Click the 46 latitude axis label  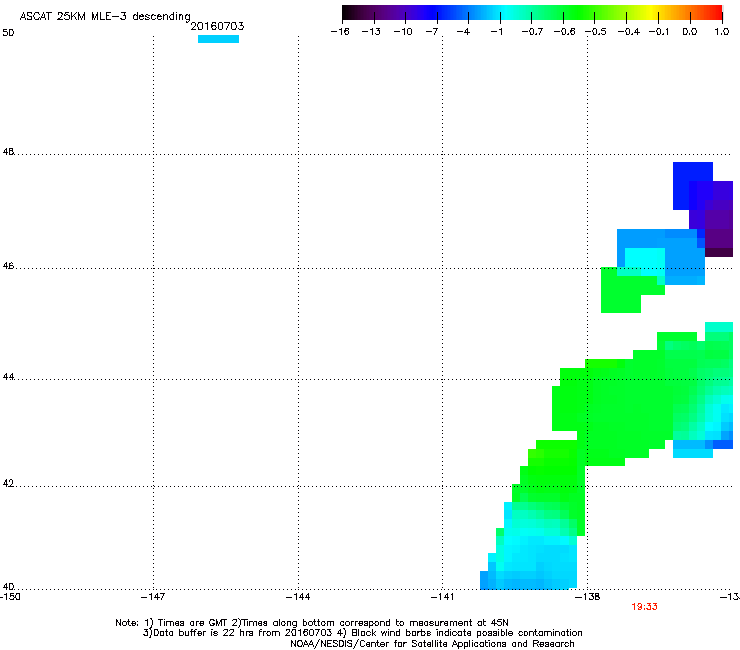click(8, 266)
